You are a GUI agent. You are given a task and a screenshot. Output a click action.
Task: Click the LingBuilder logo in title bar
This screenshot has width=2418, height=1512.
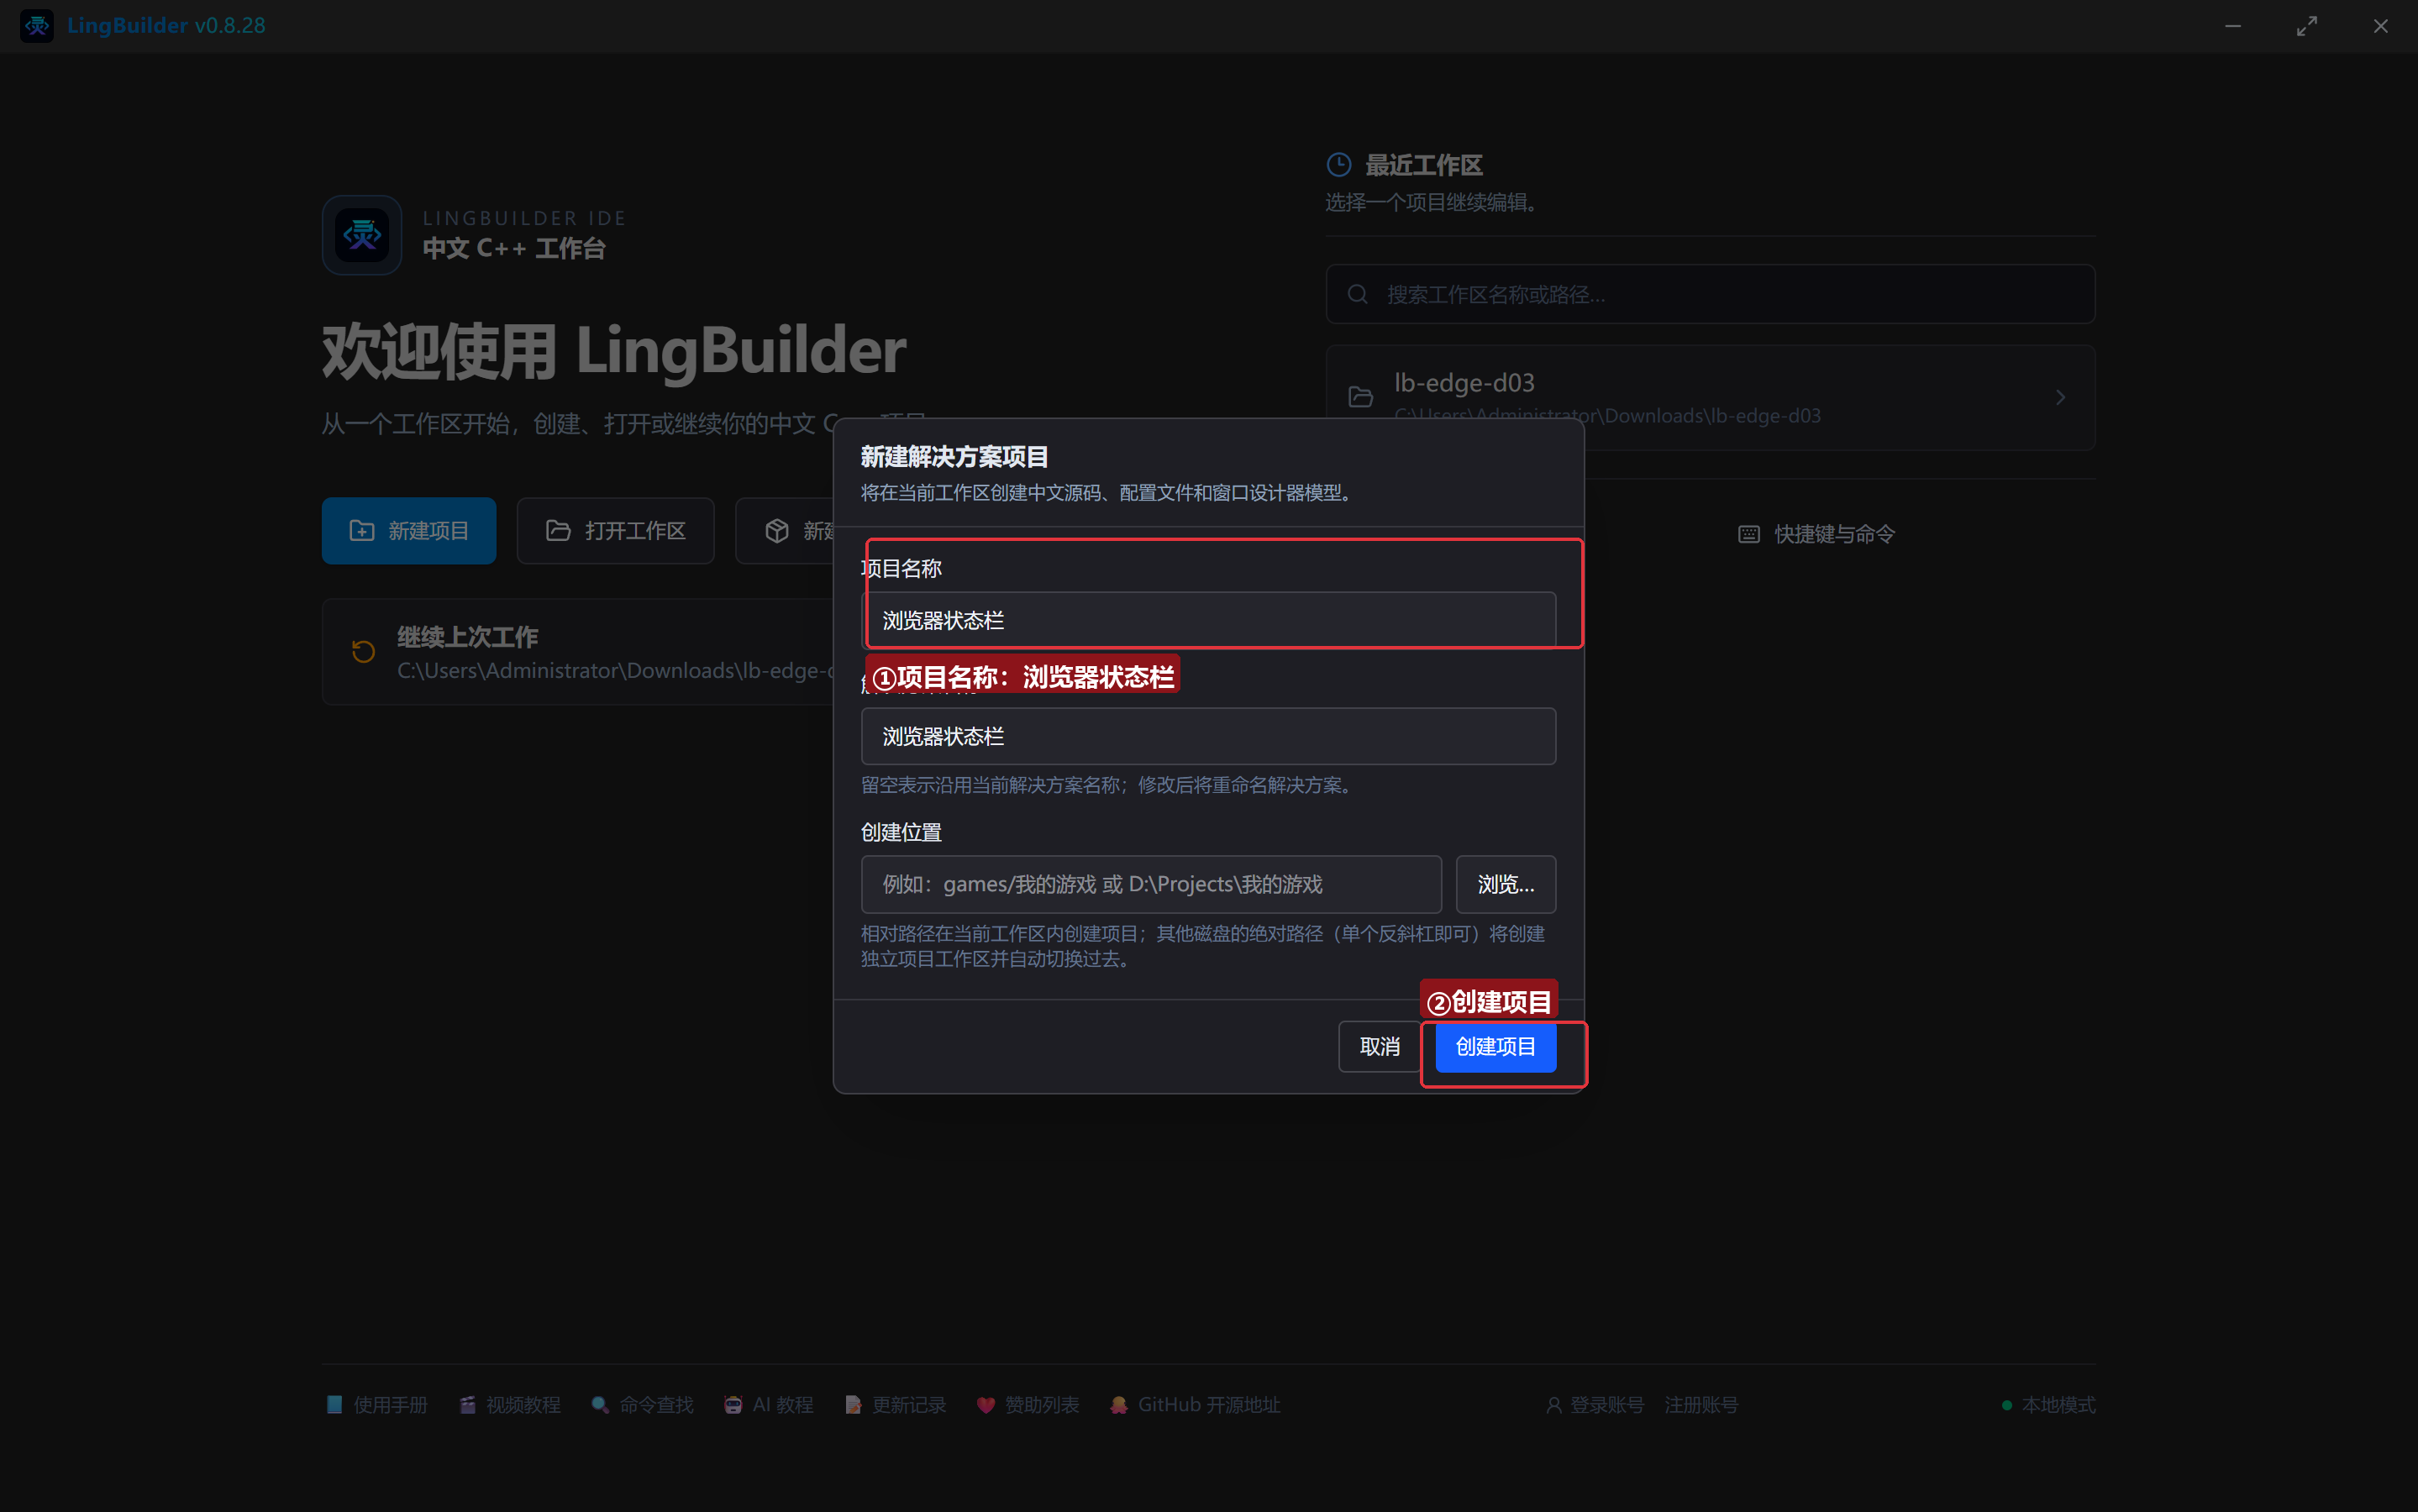pyautogui.click(x=37, y=26)
